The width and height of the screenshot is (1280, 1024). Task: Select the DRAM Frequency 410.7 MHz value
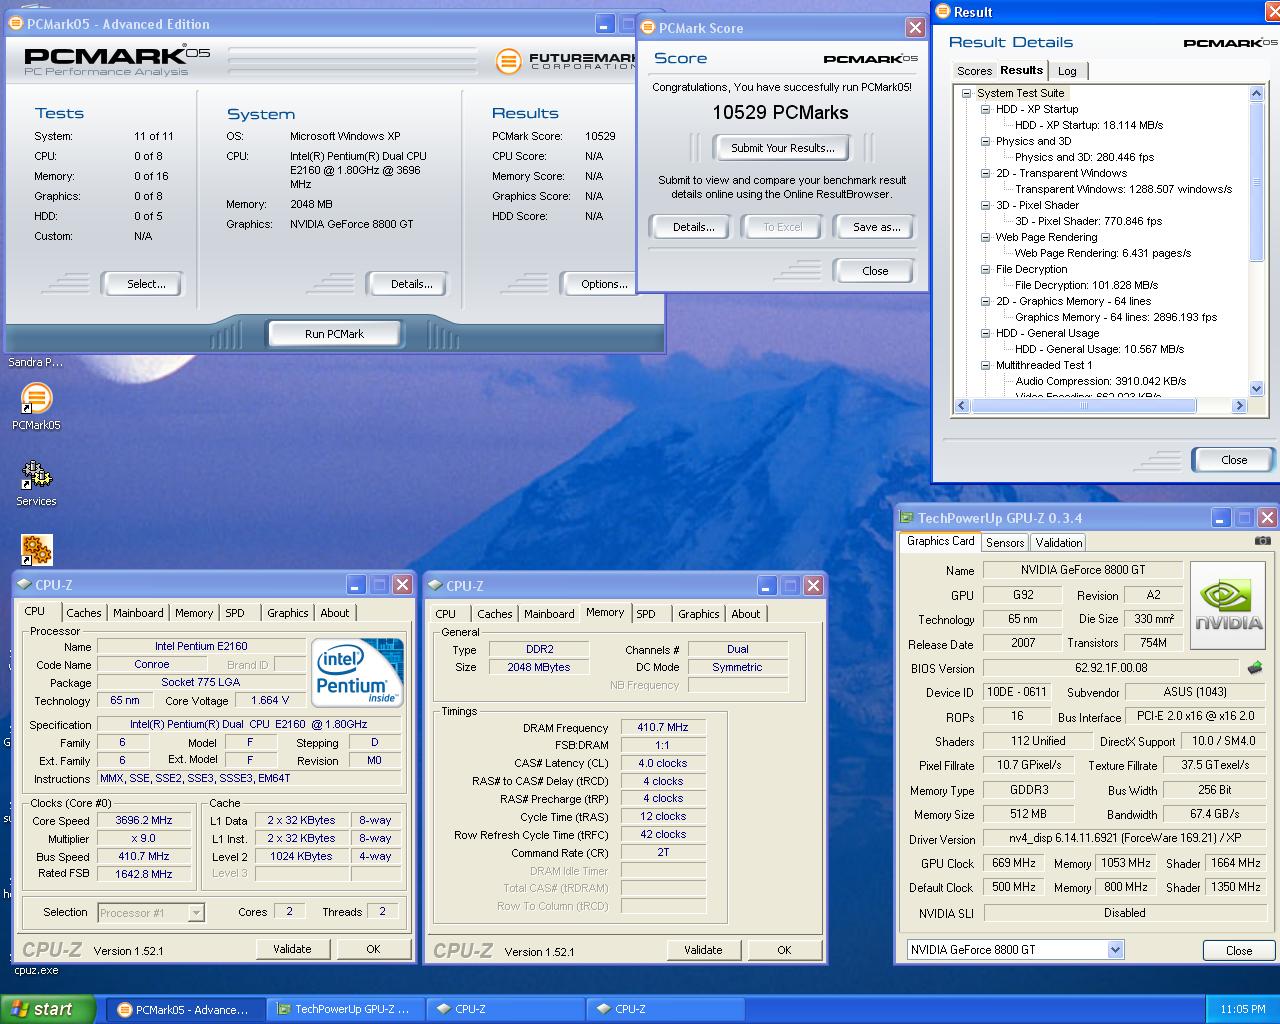[663, 727]
